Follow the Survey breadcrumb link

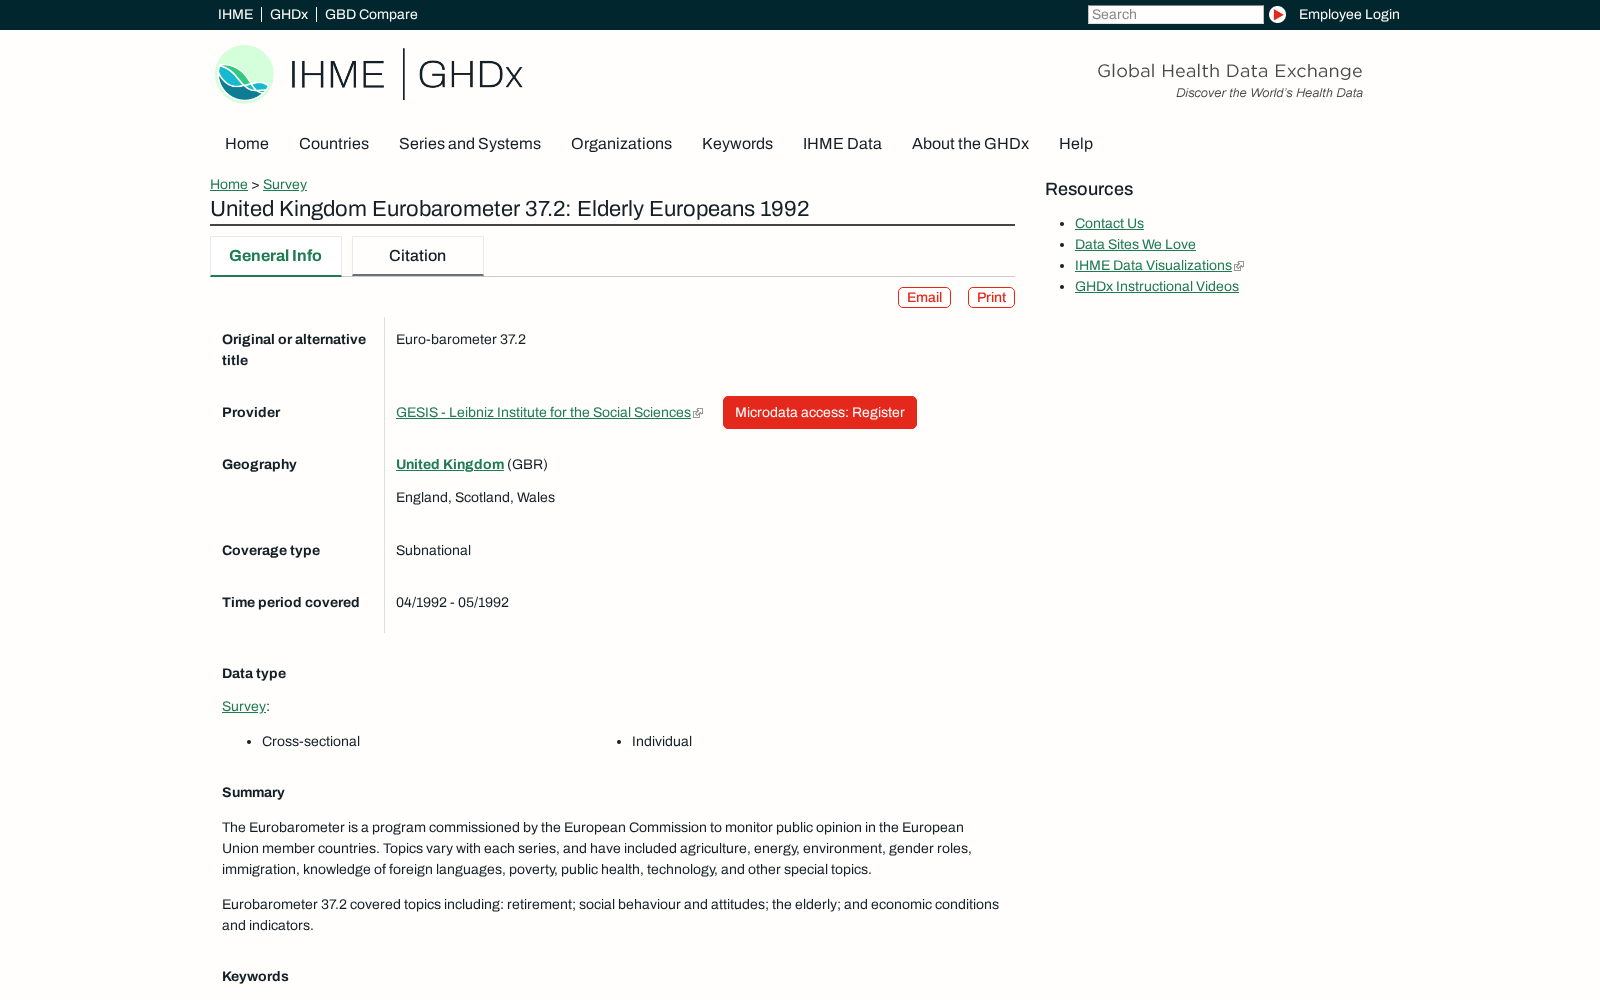(285, 184)
